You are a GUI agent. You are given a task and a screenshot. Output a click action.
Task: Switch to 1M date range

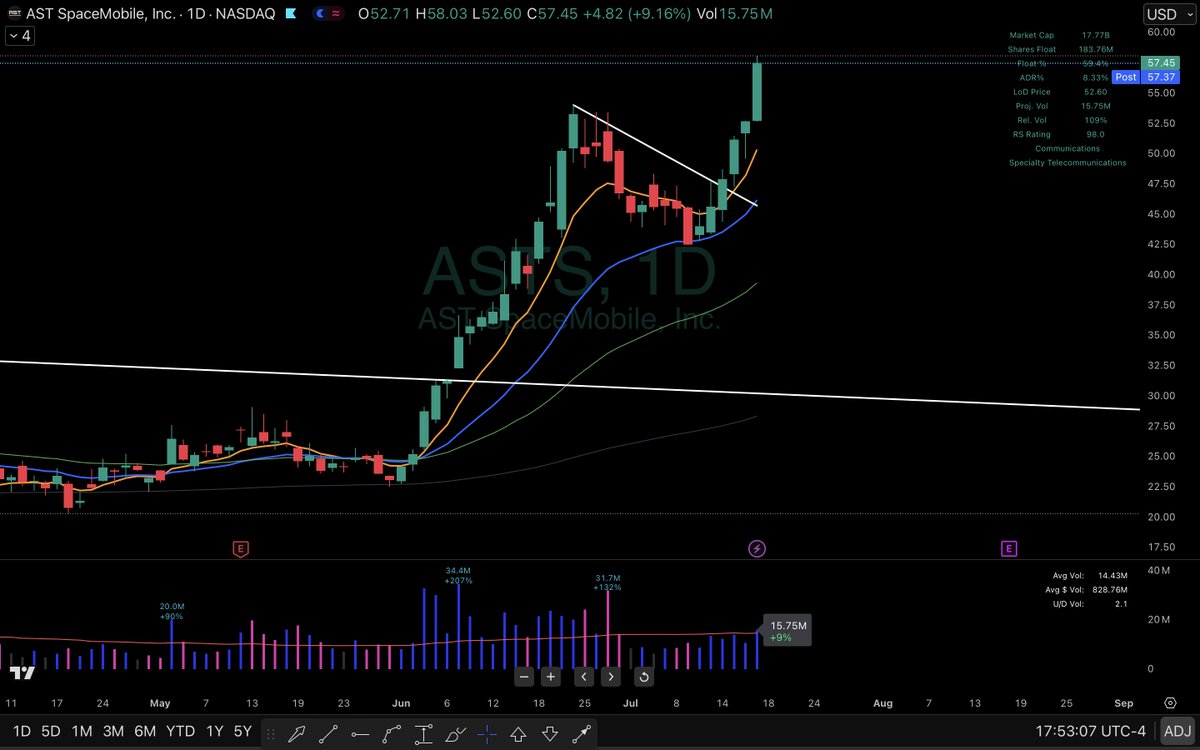point(83,732)
